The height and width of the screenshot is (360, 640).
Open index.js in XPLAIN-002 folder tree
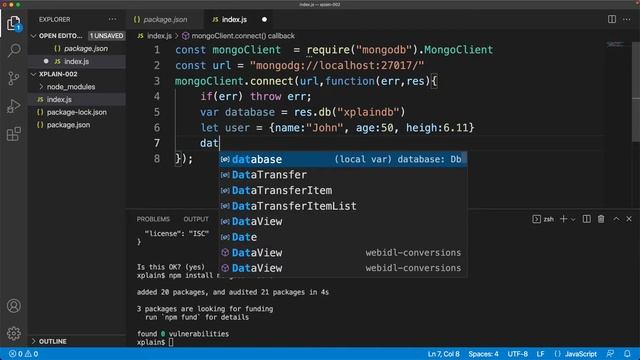pos(59,100)
